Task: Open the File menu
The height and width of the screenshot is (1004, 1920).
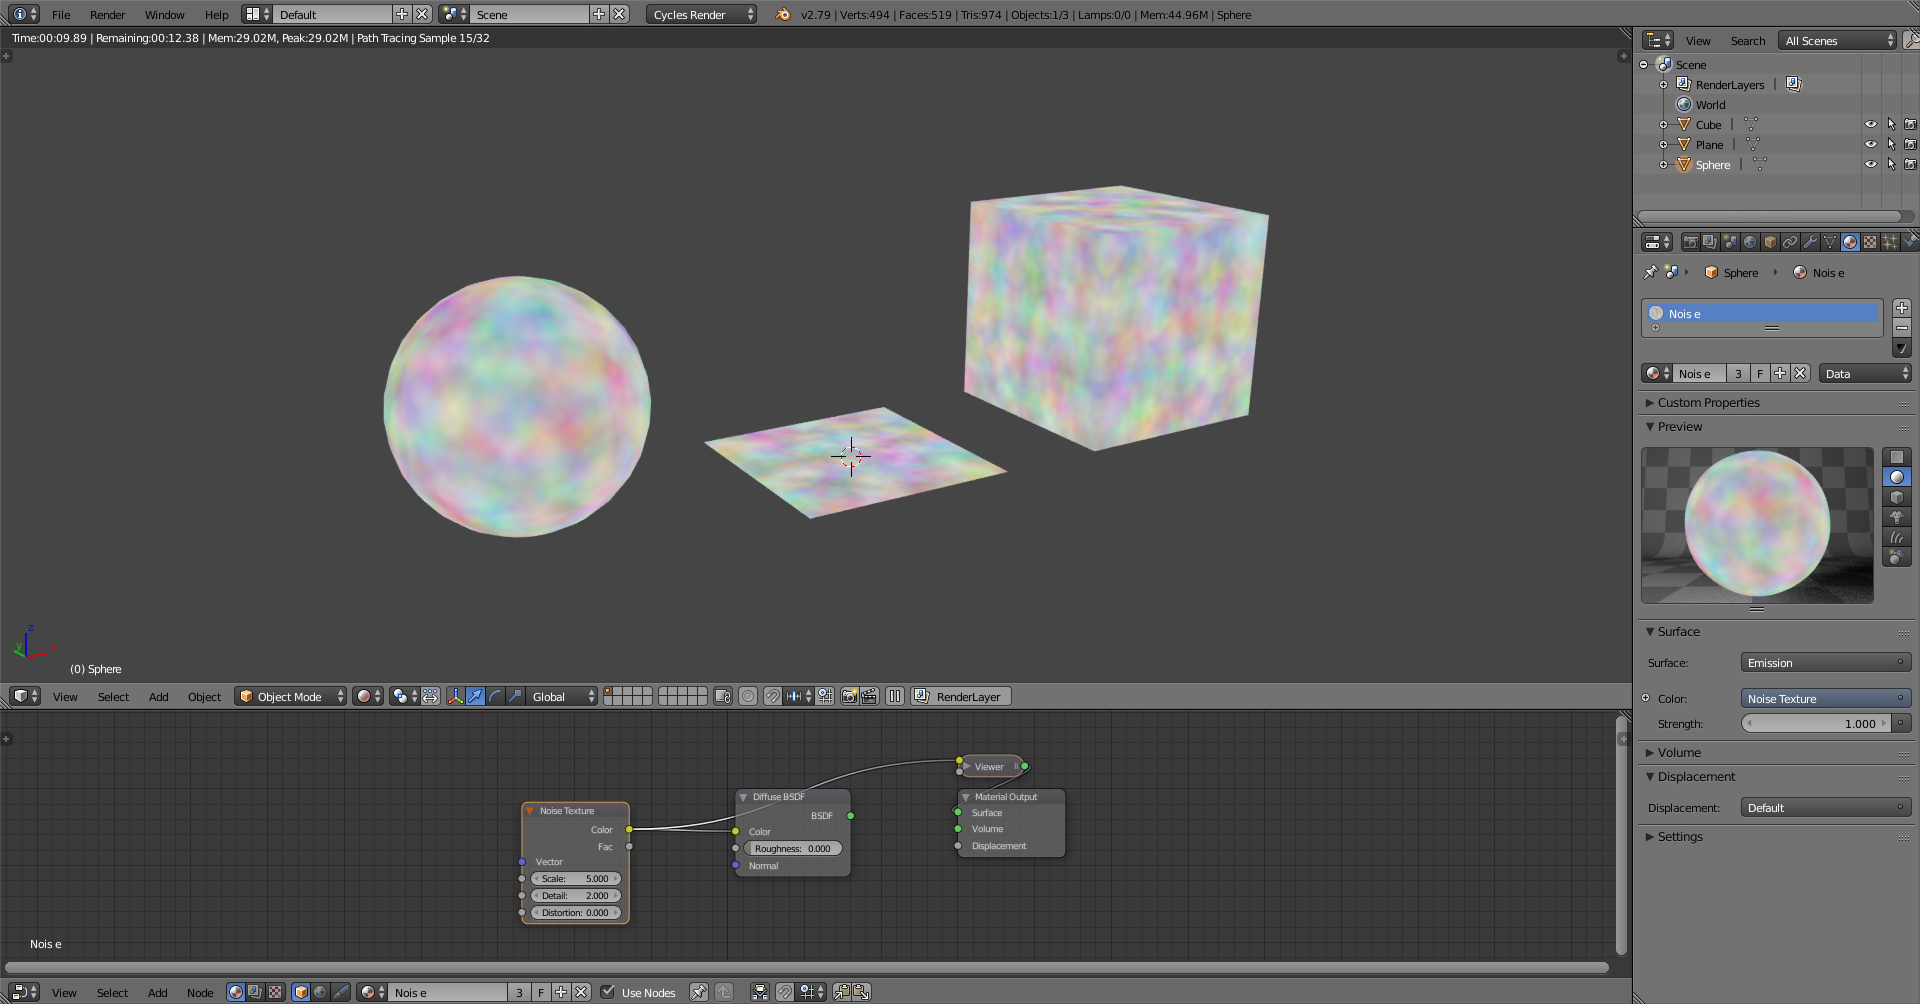Action: coord(61,14)
